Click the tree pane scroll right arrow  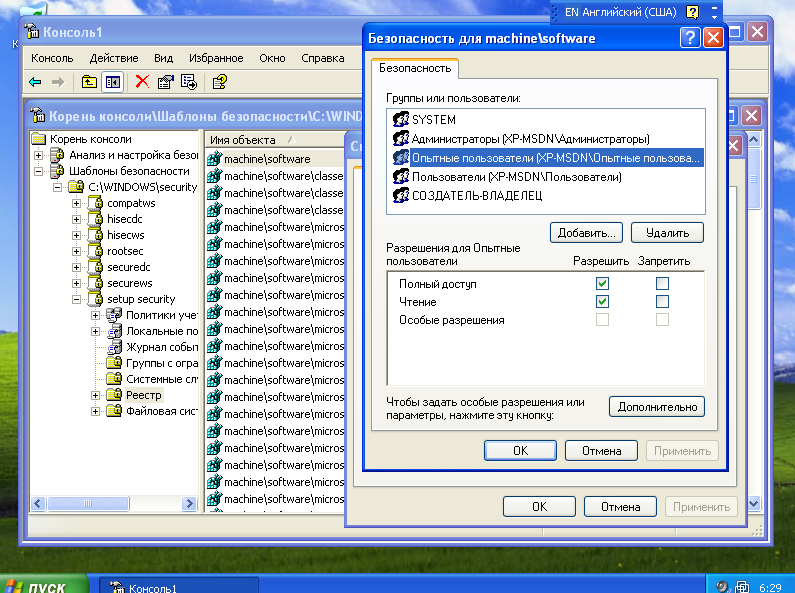coord(190,503)
